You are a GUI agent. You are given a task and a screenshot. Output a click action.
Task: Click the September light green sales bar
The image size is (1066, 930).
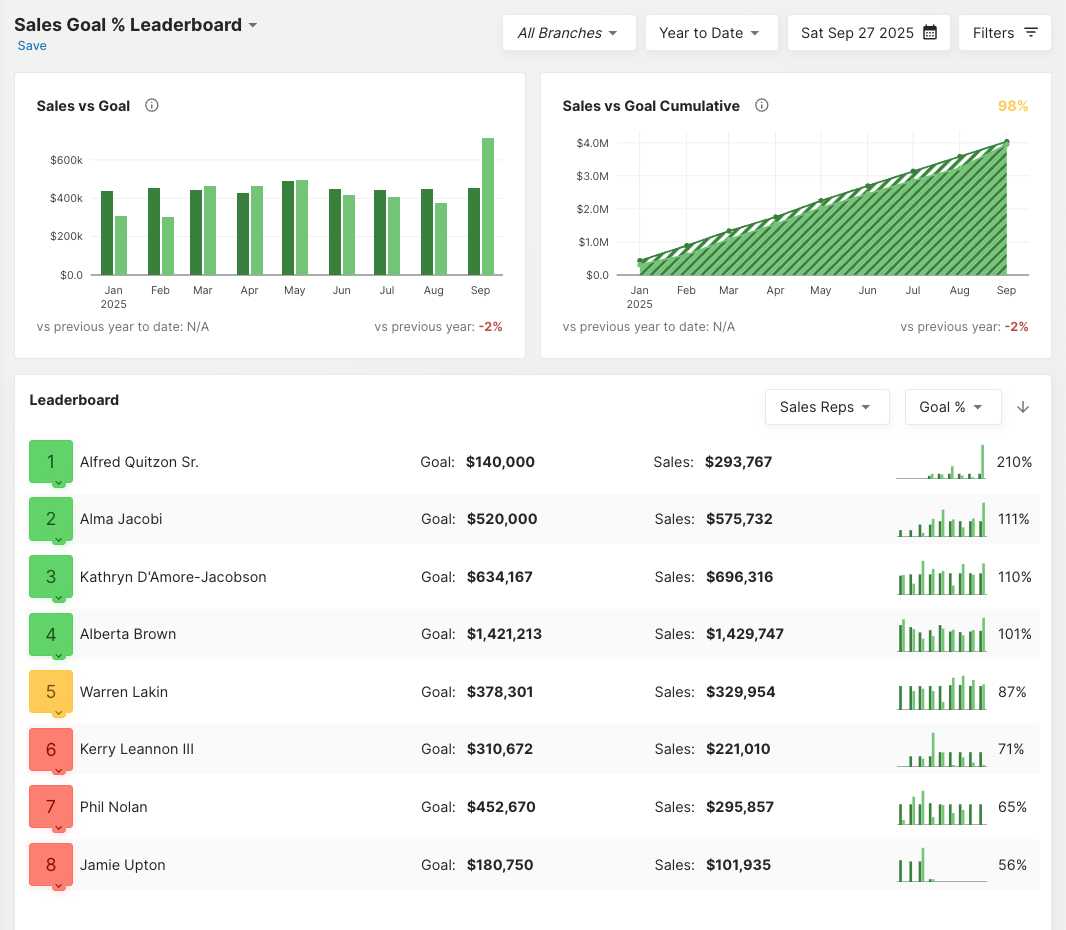[x=488, y=206]
